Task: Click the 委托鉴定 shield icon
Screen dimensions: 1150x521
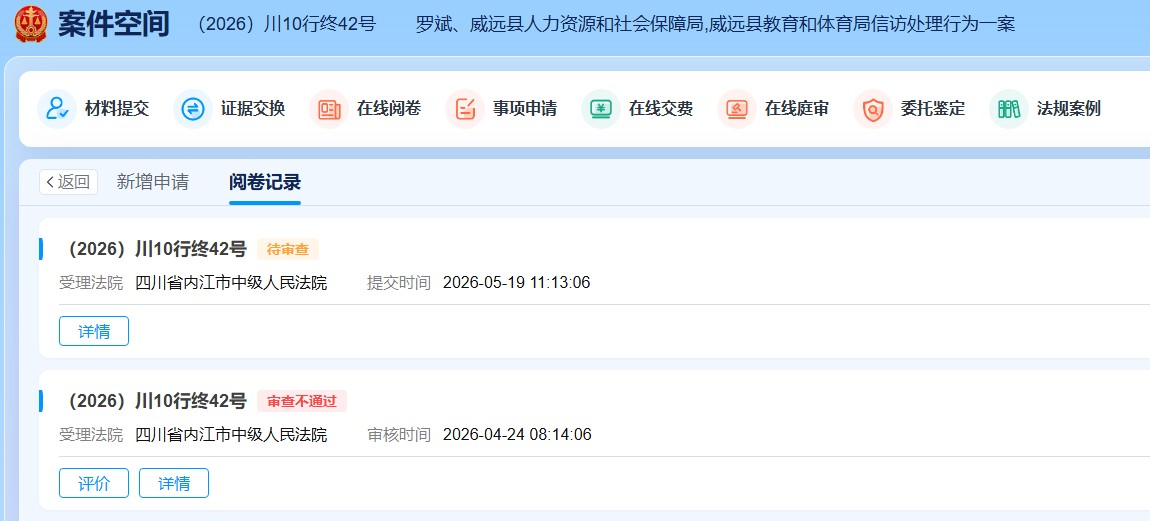Action: [873, 109]
